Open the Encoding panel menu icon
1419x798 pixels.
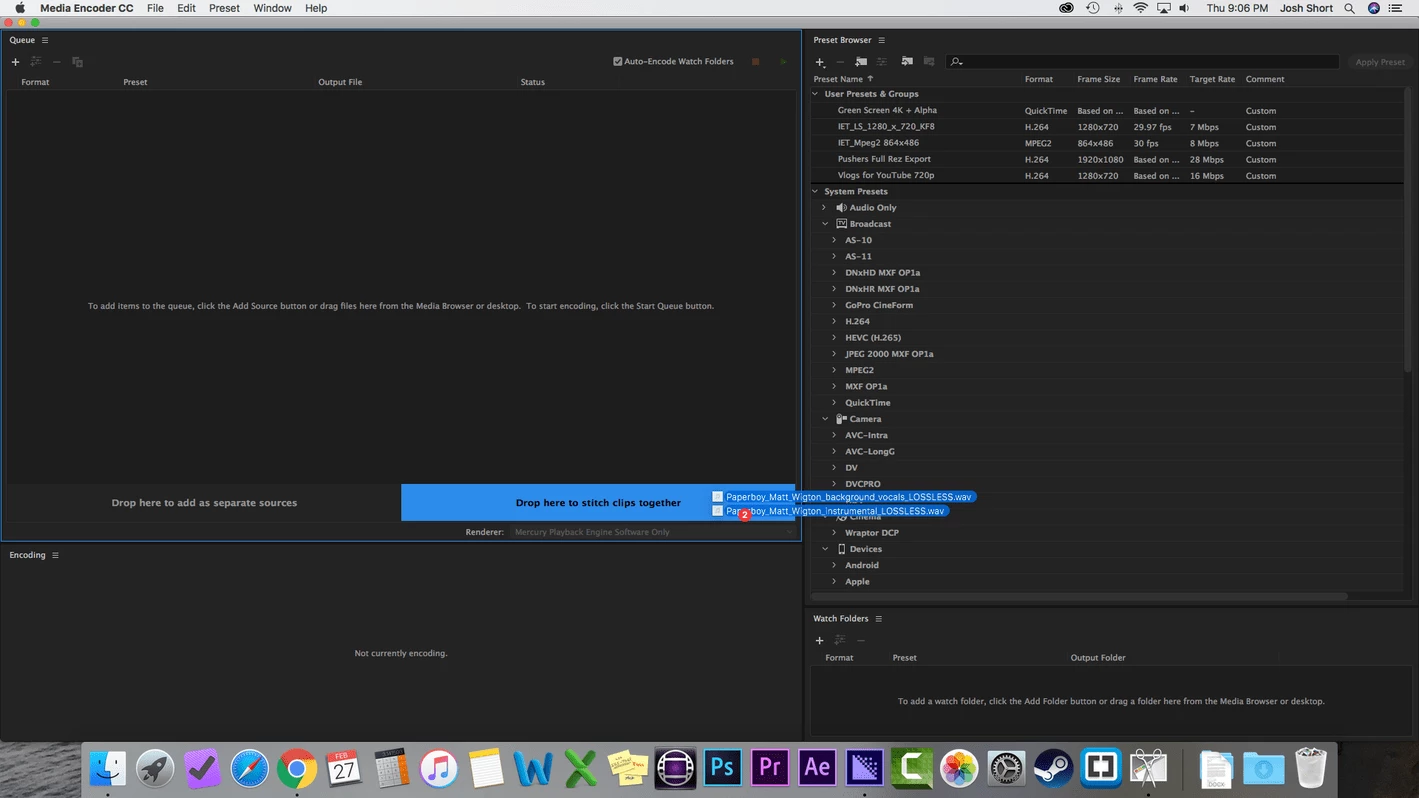(55, 555)
